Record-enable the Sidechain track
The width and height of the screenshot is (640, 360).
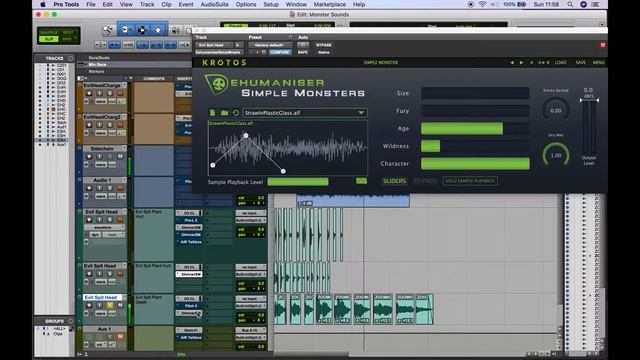(89, 157)
